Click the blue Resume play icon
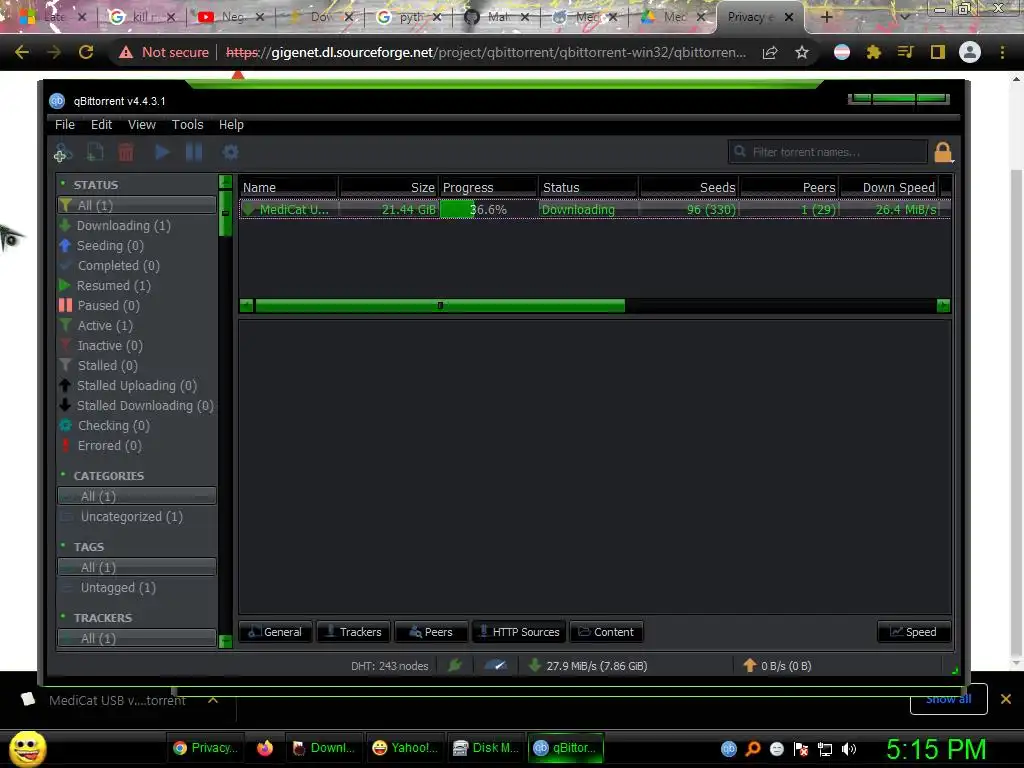 (162, 153)
